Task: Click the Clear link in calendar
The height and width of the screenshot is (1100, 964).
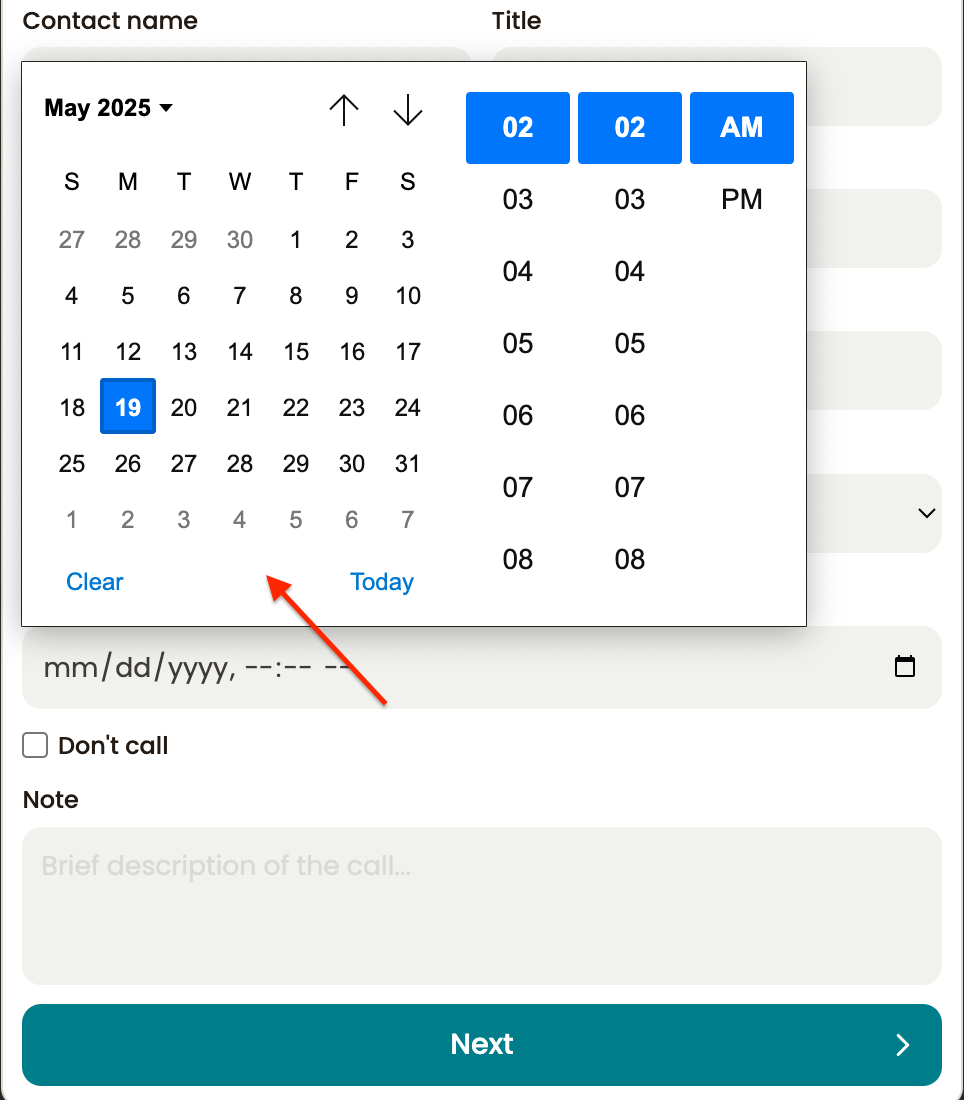Action: 95,582
